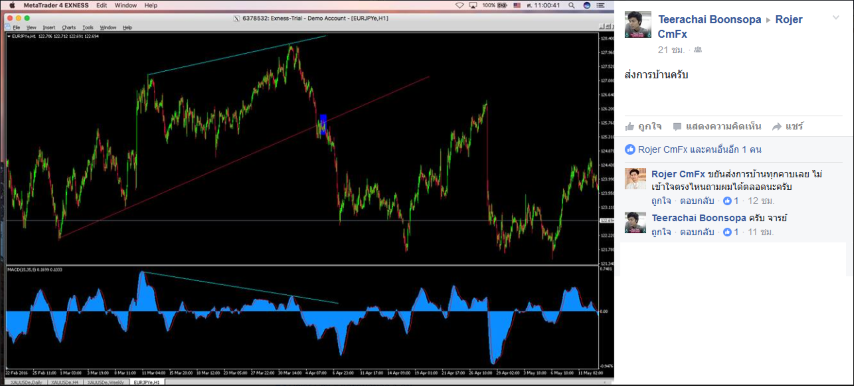The height and width of the screenshot is (386, 854).
Task: Open the macOS Window menu
Action: click(126, 5)
